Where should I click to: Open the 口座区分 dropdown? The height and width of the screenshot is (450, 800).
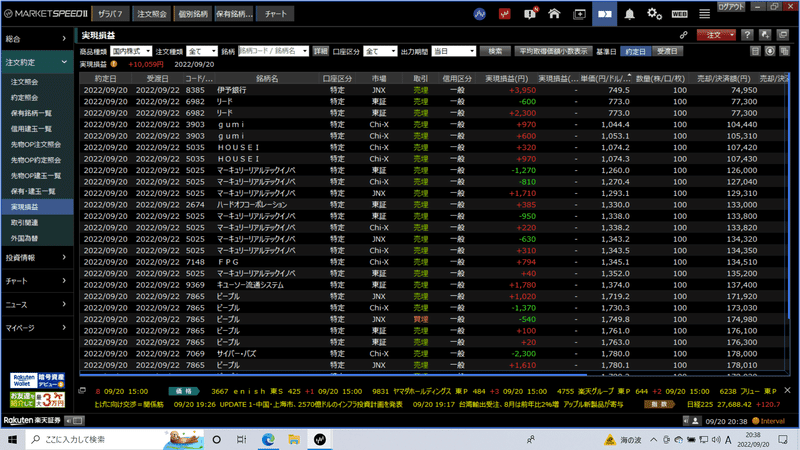[380, 51]
